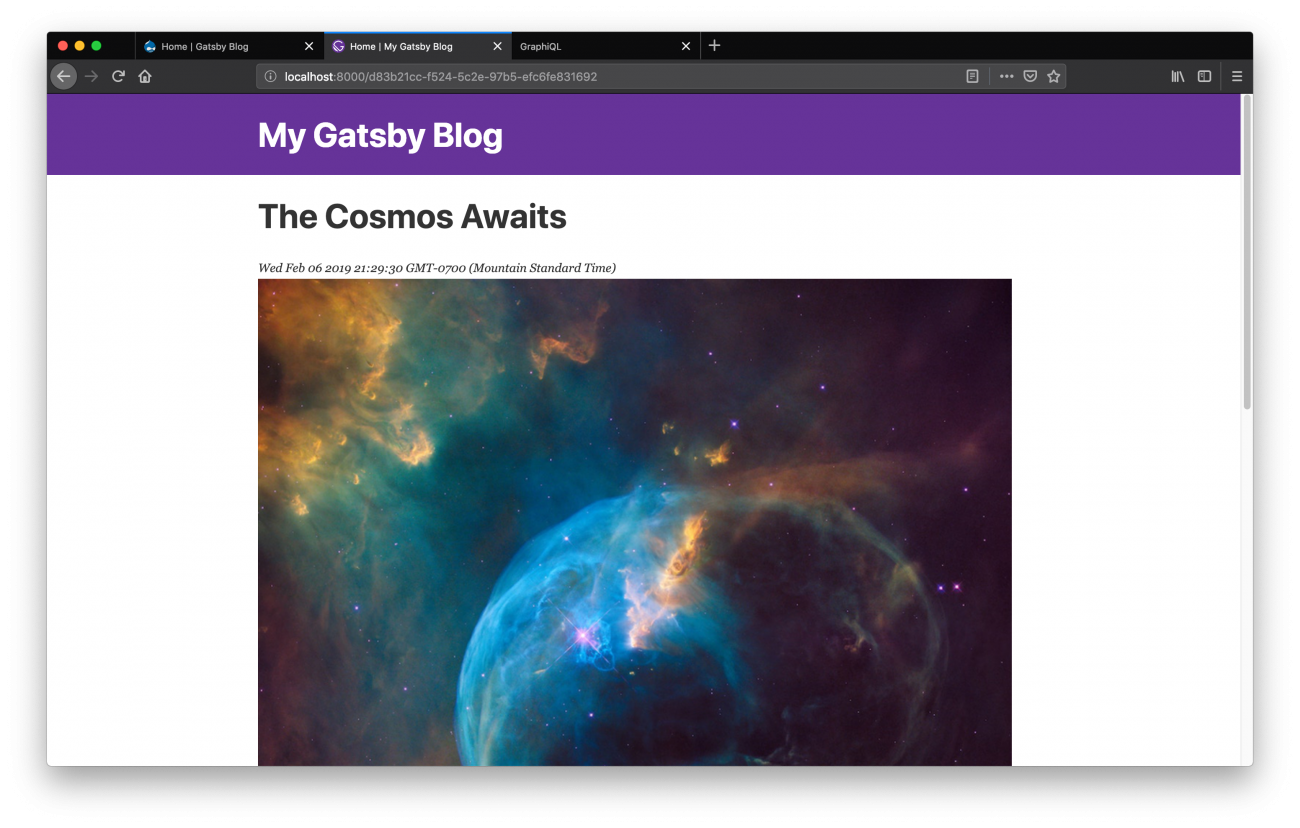The image size is (1300, 828).
Task: Switch to the GraphiQL tab
Action: [x=605, y=46]
